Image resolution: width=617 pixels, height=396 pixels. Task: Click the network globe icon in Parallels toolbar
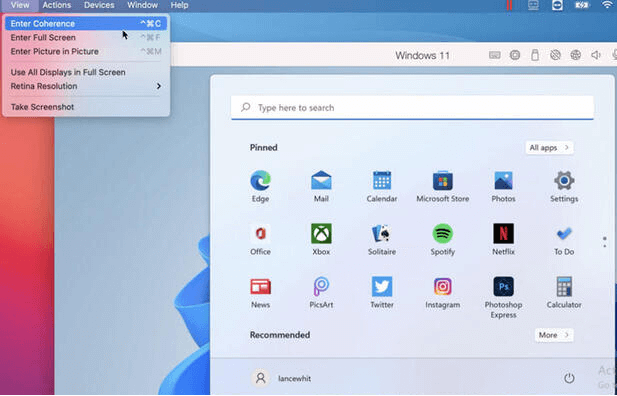(x=576, y=55)
